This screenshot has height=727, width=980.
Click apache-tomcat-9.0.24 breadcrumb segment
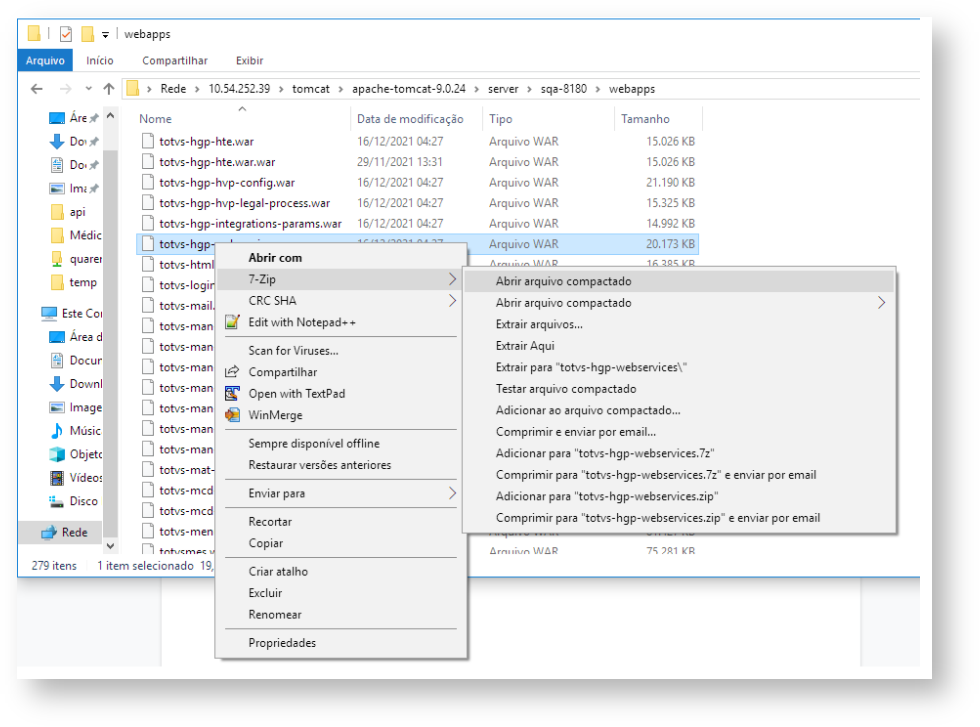409,89
